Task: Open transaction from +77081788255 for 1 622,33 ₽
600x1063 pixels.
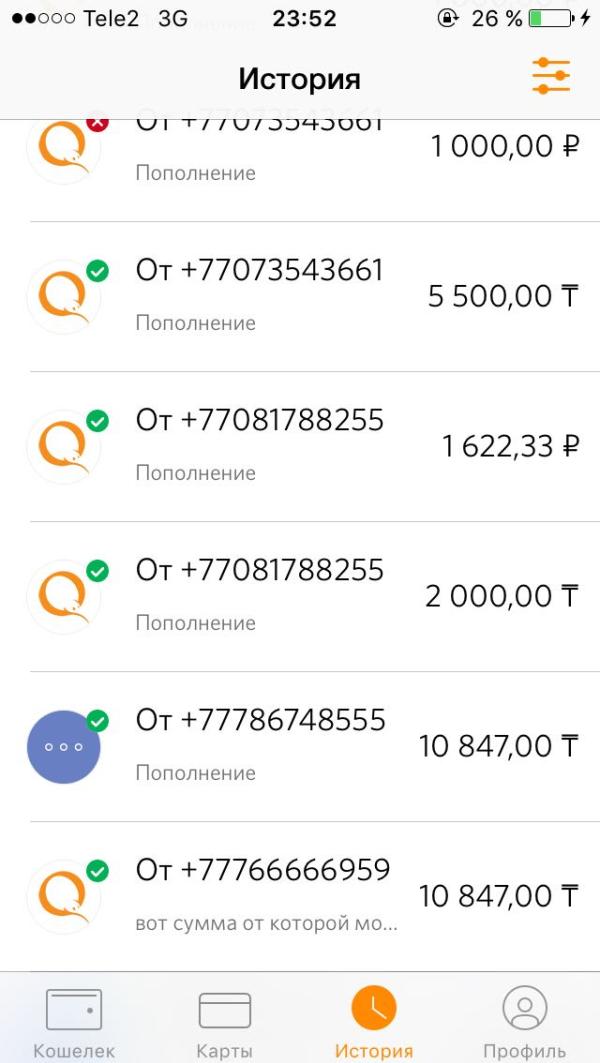Action: point(315,447)
